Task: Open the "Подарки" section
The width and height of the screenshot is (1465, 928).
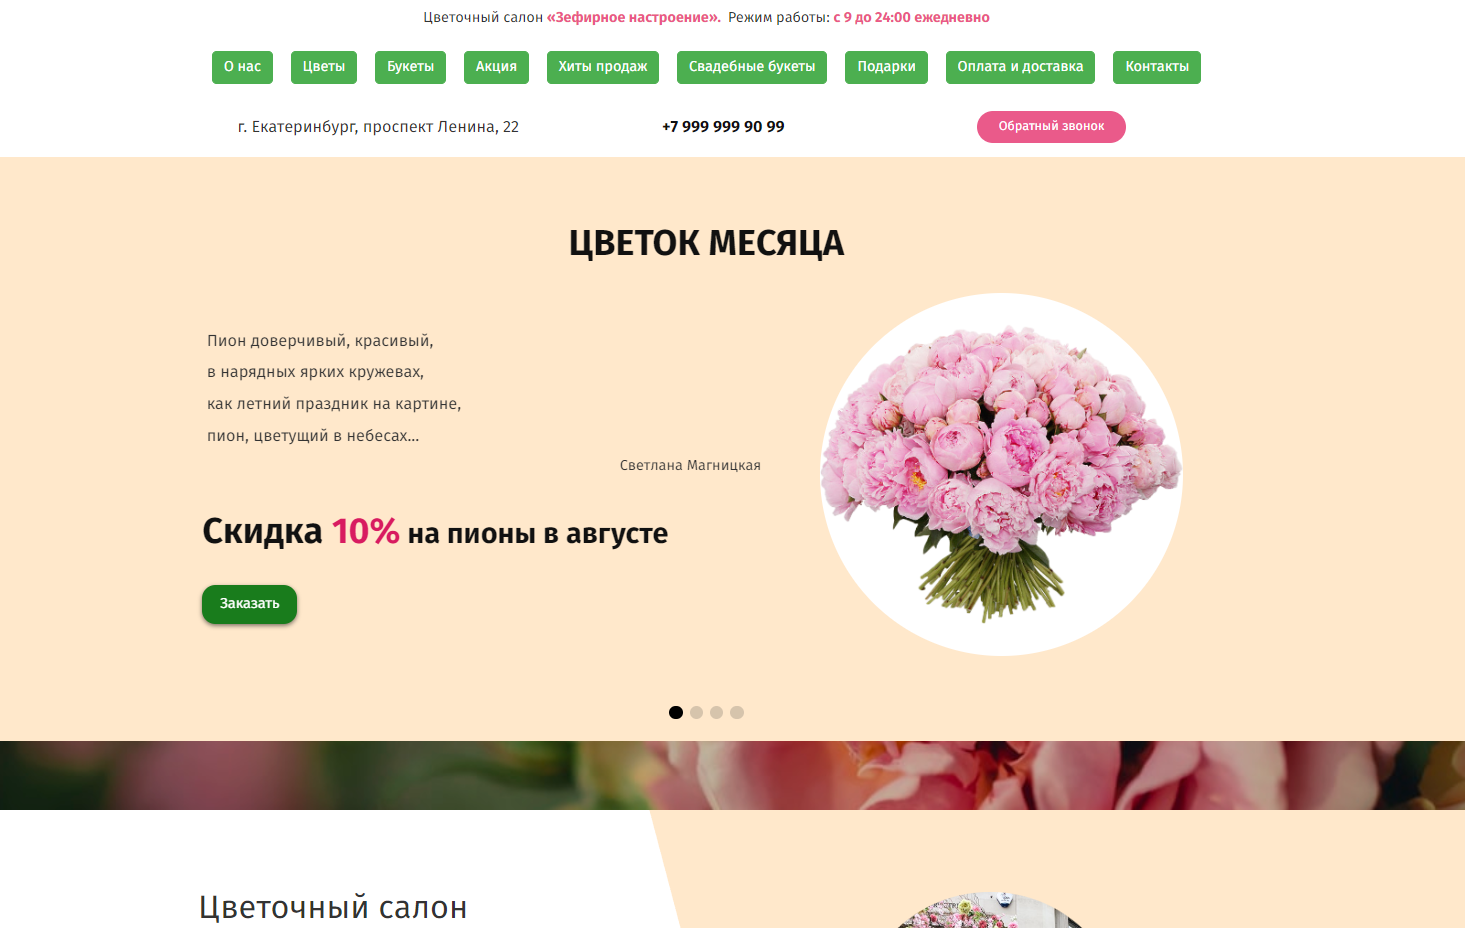Action: tap(886, 67)
